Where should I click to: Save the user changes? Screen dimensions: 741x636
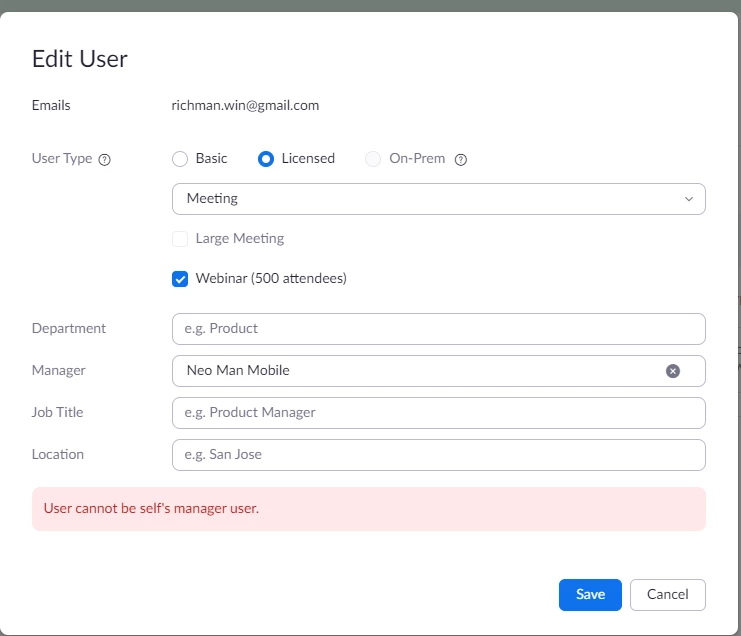coord(590,594)
